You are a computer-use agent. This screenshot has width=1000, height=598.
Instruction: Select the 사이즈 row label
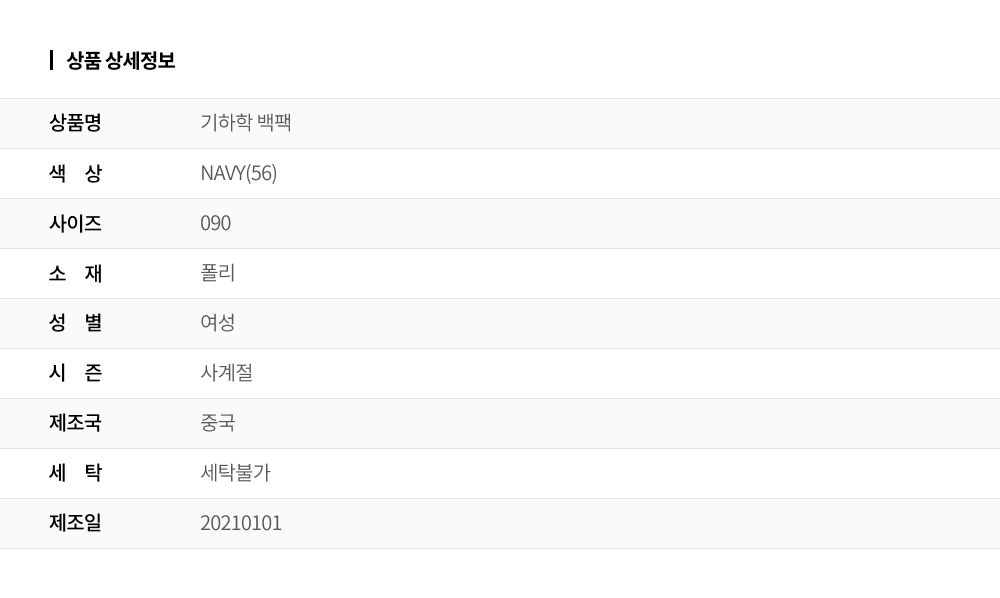point(75,223)
